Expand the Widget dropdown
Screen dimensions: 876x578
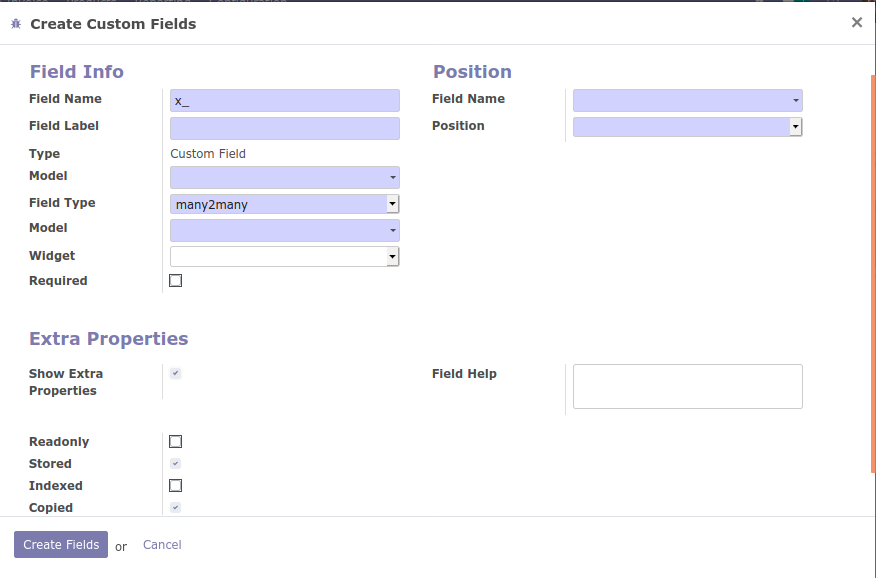(285, 257)
